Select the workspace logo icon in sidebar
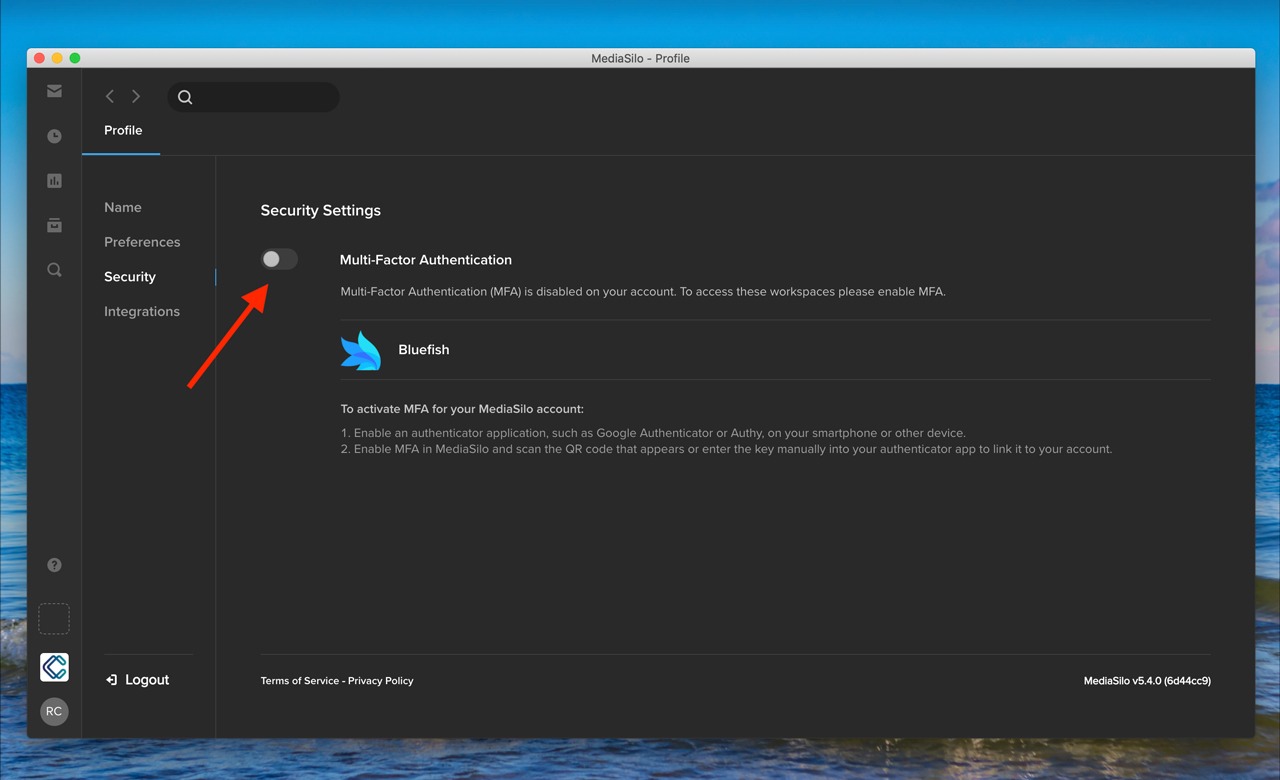The image size is (1280, 780). tap(54, 667)
